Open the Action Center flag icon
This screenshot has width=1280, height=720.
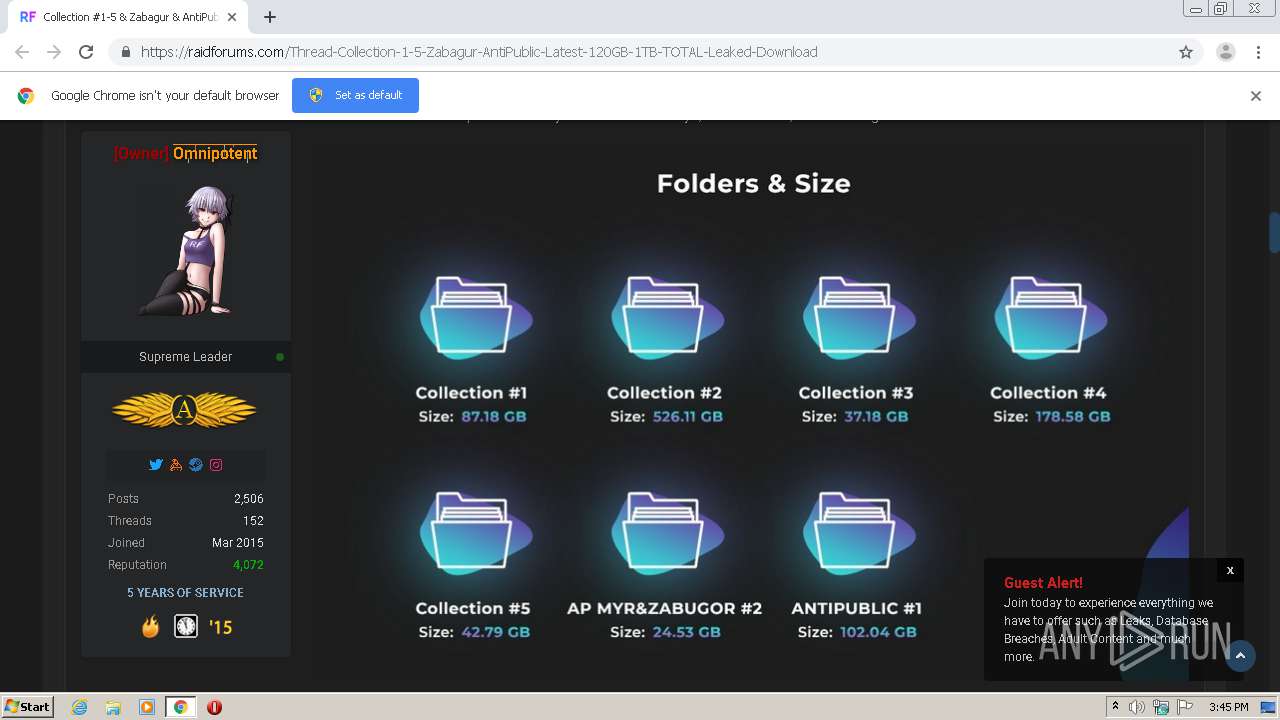[x=1185, y=707]
